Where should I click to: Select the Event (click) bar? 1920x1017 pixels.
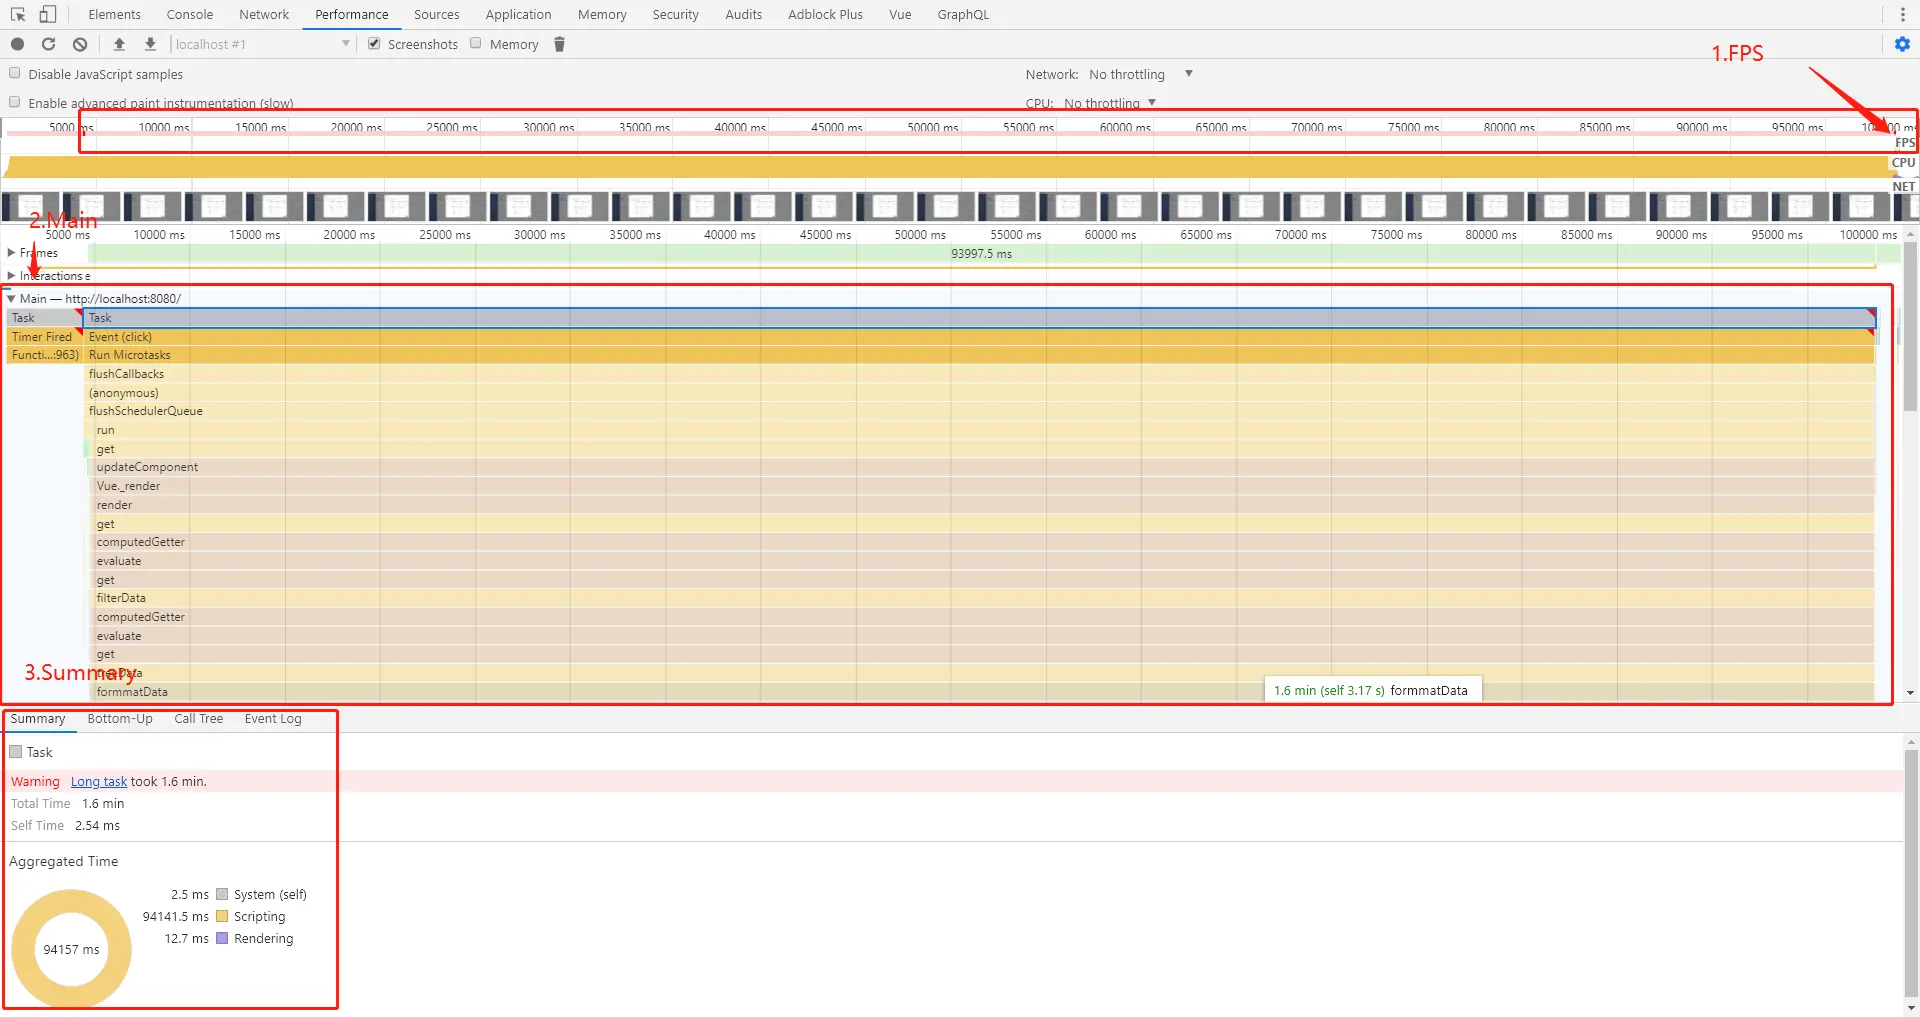tap(980, 337)
